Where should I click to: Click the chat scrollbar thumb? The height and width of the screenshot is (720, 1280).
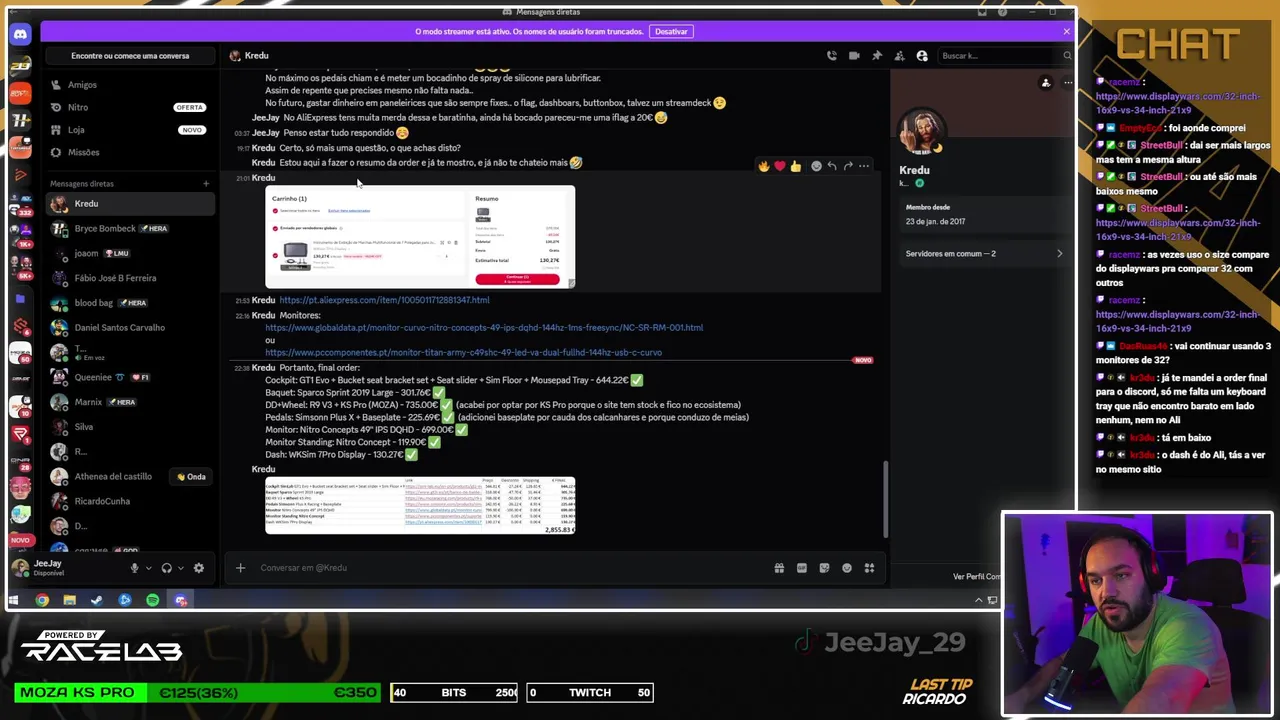point(885,500)
